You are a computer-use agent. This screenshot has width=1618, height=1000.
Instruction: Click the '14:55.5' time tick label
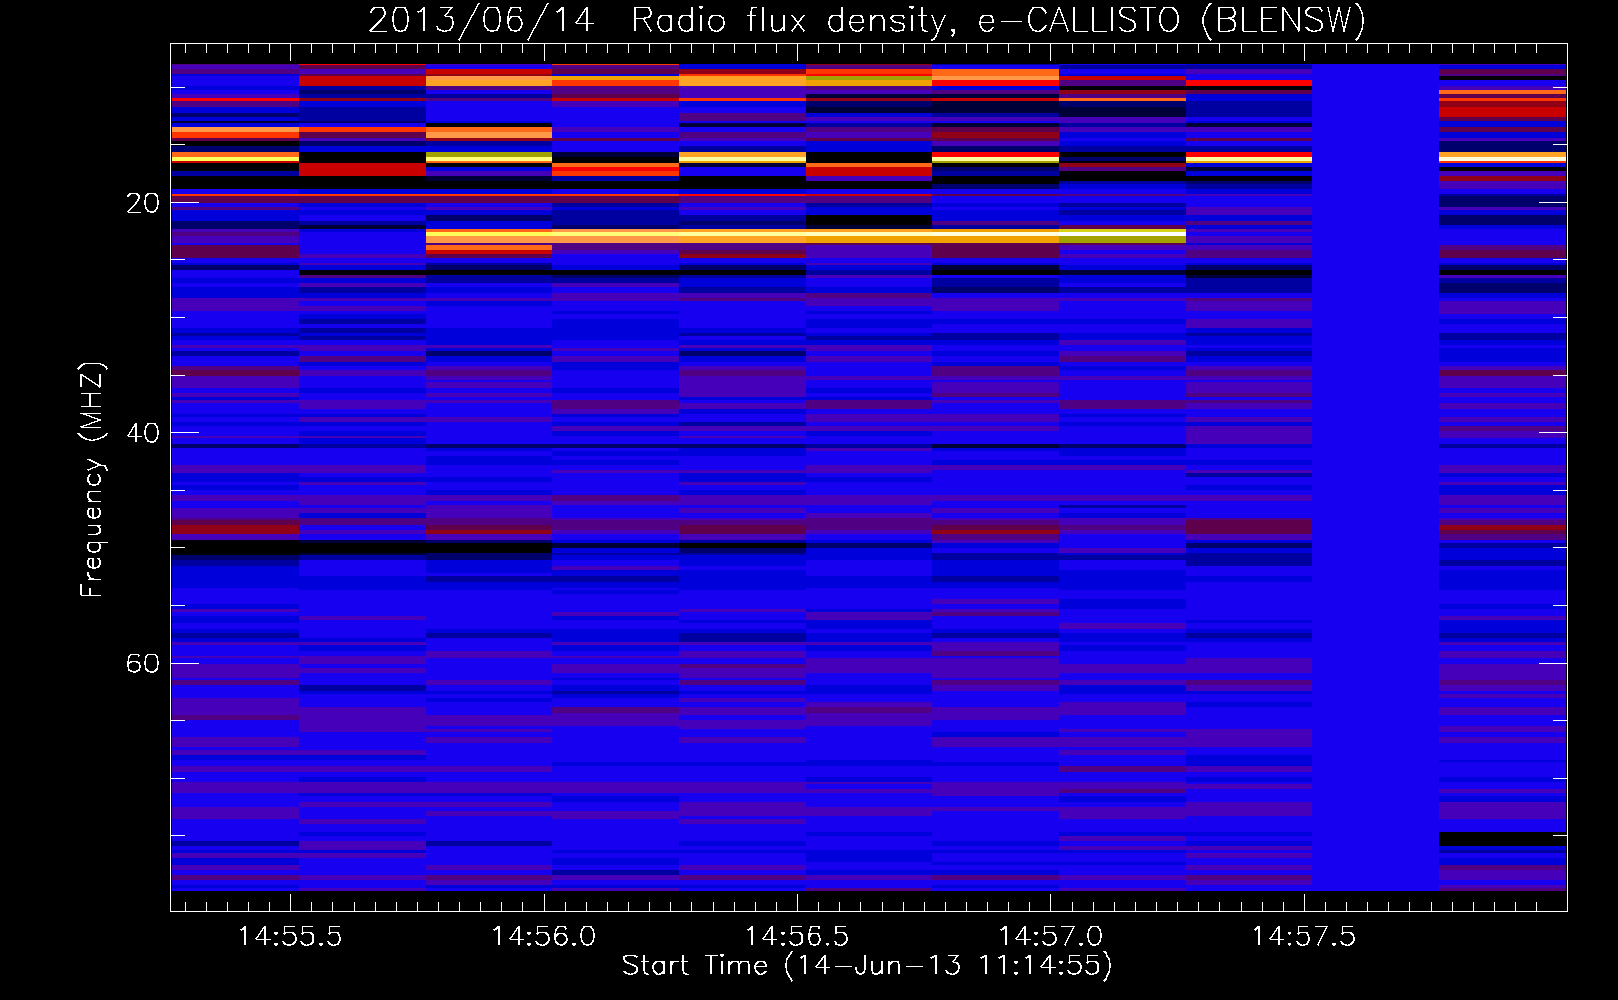[x=290, y=936]
